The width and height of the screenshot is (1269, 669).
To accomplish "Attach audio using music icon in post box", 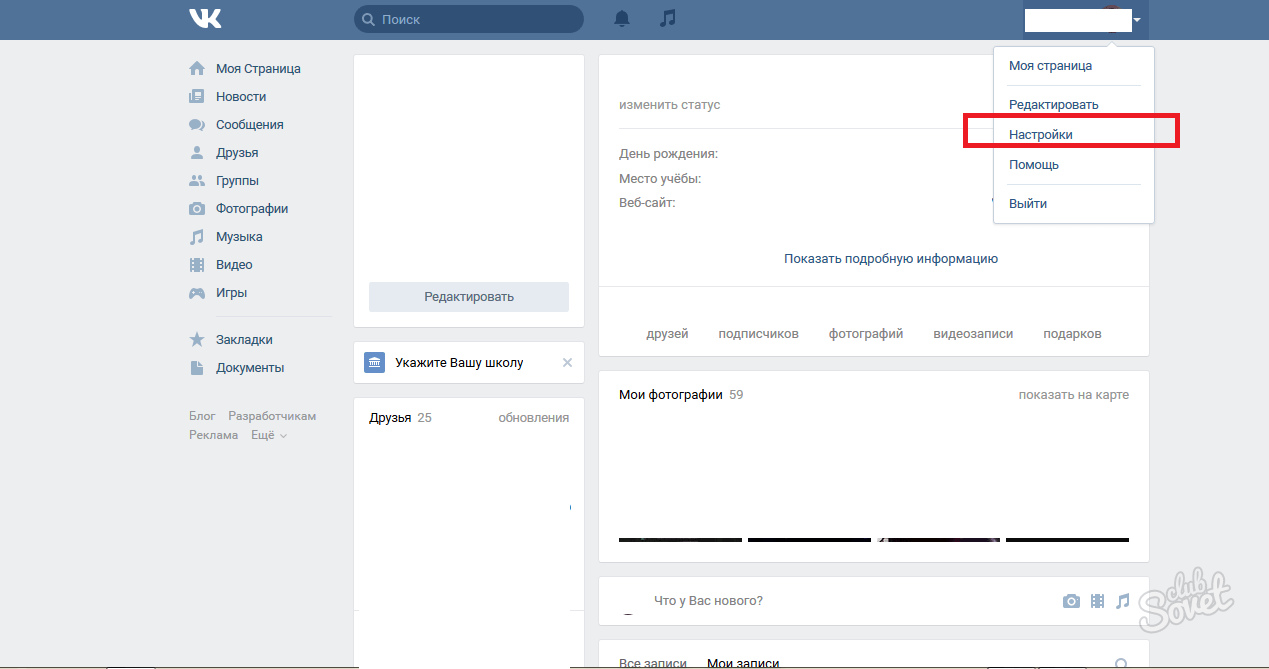I will pos(1123,601).
